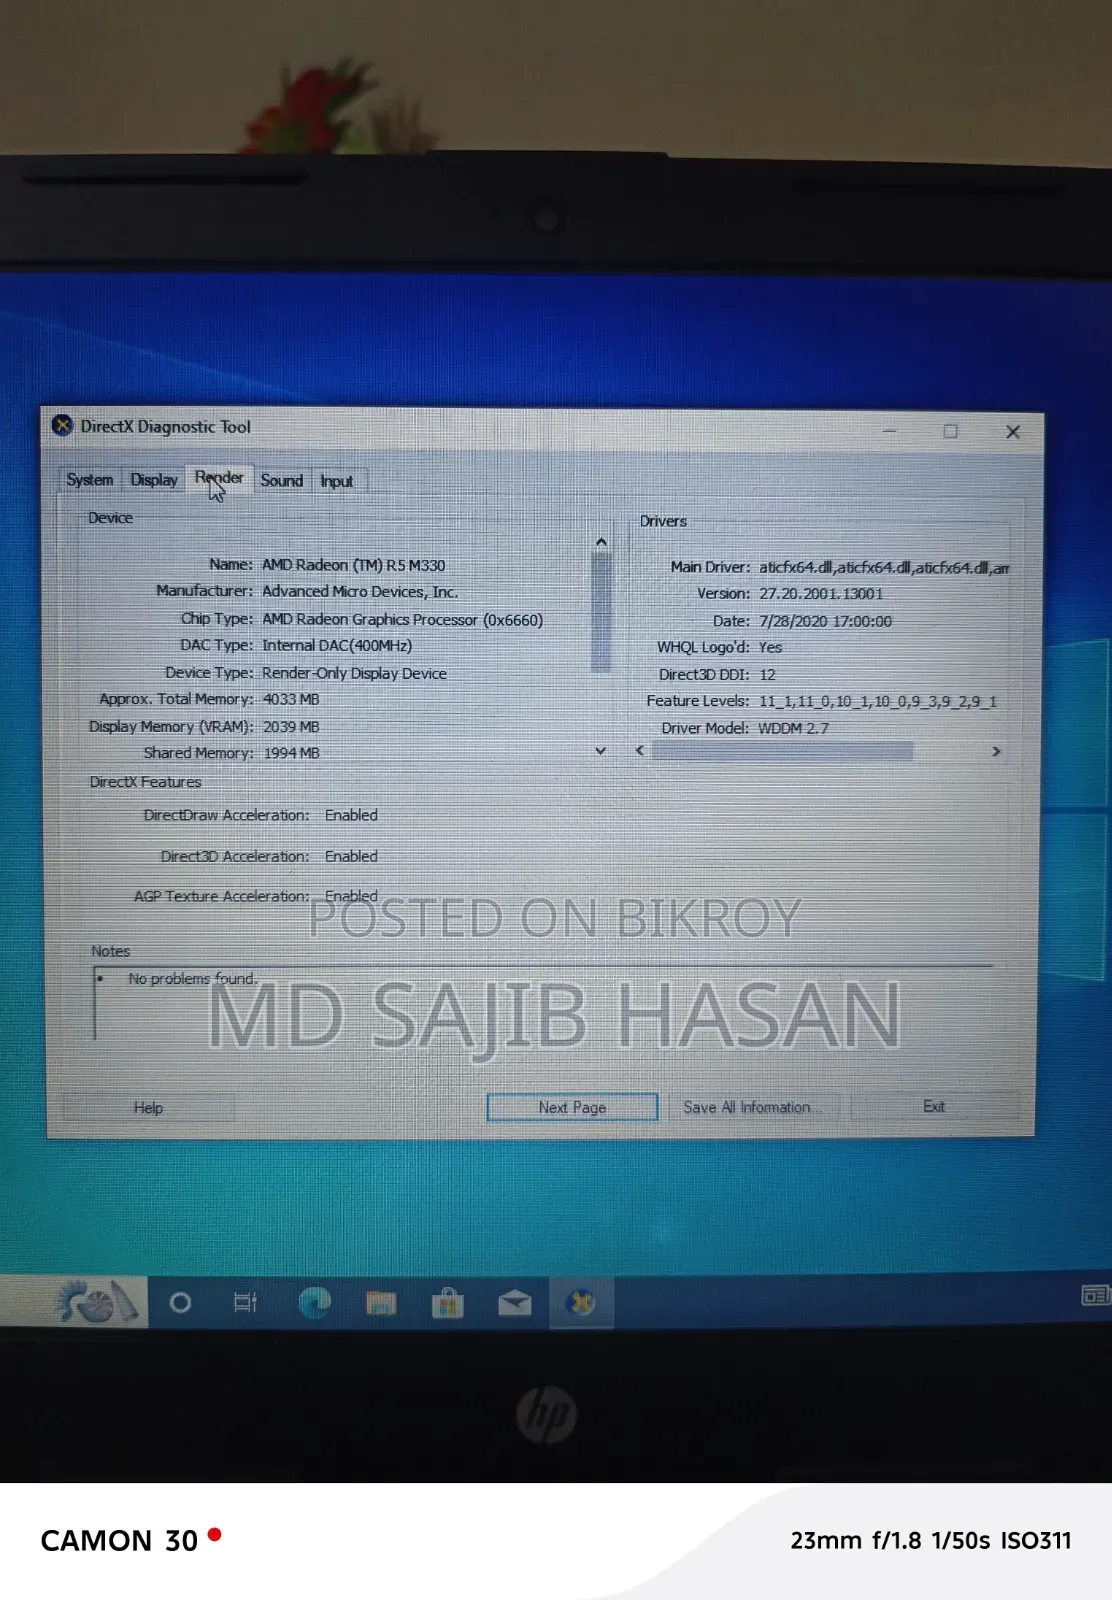Click DirectX Diagnostic taskbar icon
Screen dimensions: 1112x1600
(581, 1303)
